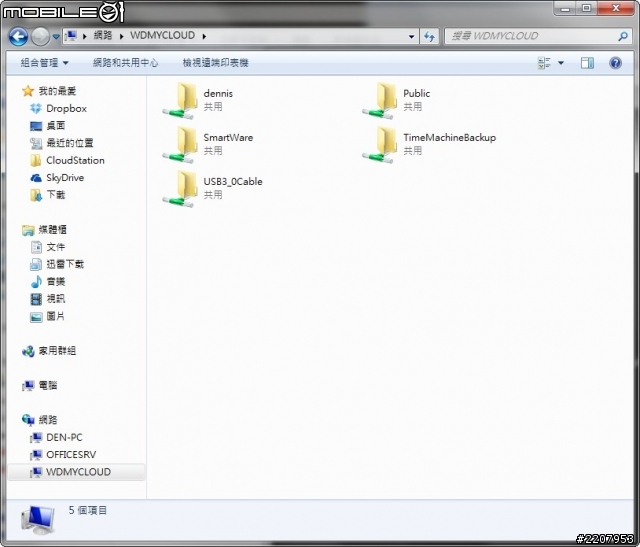Viewport: 640px width, 547px height.
Task: Click the star icon beside 我的最愛
Action: click(28, 91)
